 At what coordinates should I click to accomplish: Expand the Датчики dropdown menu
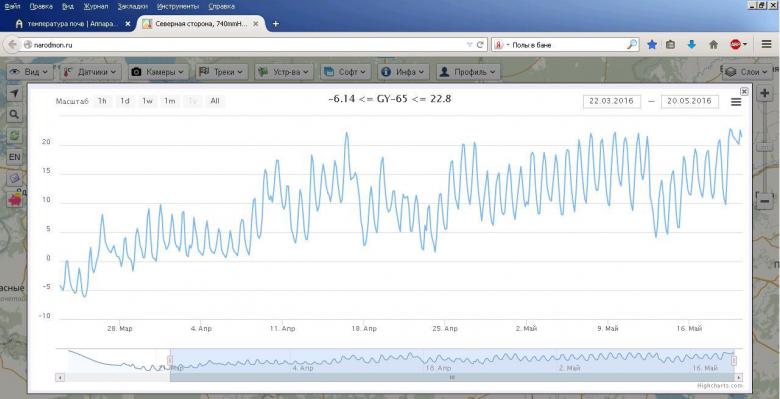pos(90,72)
